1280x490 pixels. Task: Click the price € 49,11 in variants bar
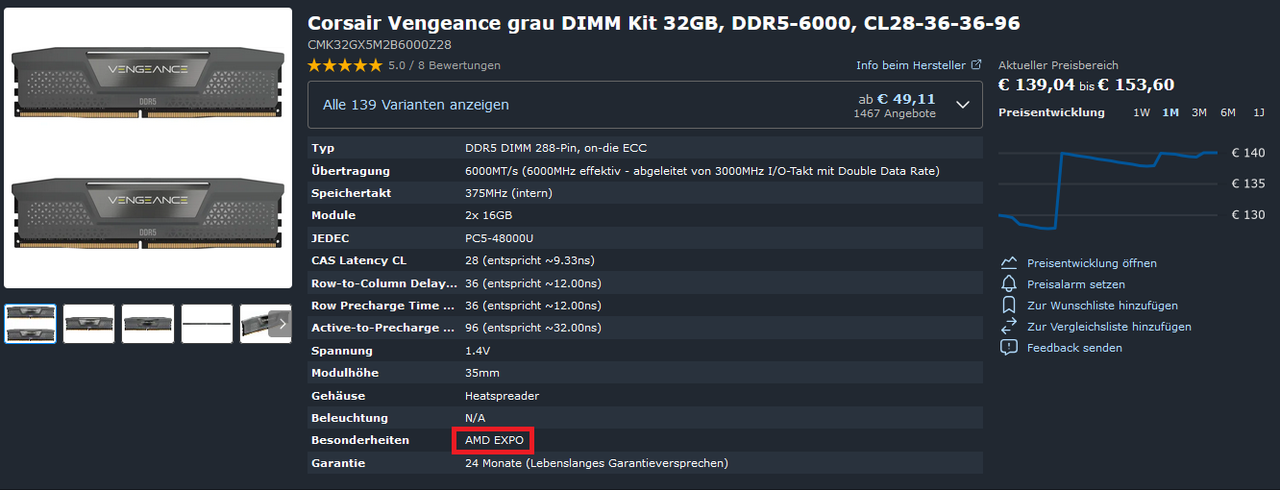(x=906, y=99)
